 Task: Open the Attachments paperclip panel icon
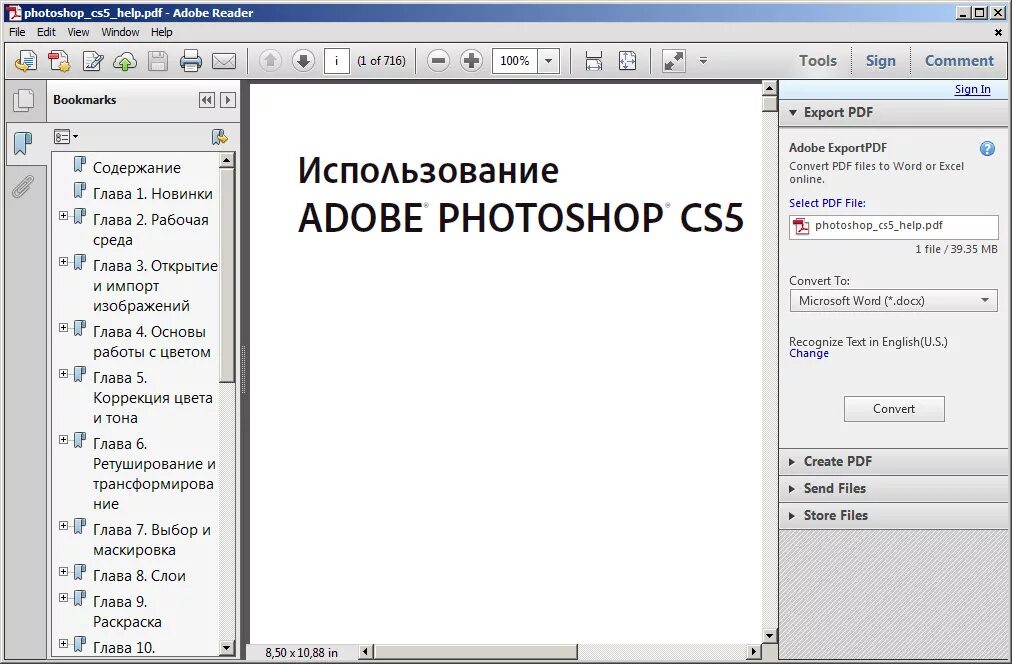coord(23,187)
